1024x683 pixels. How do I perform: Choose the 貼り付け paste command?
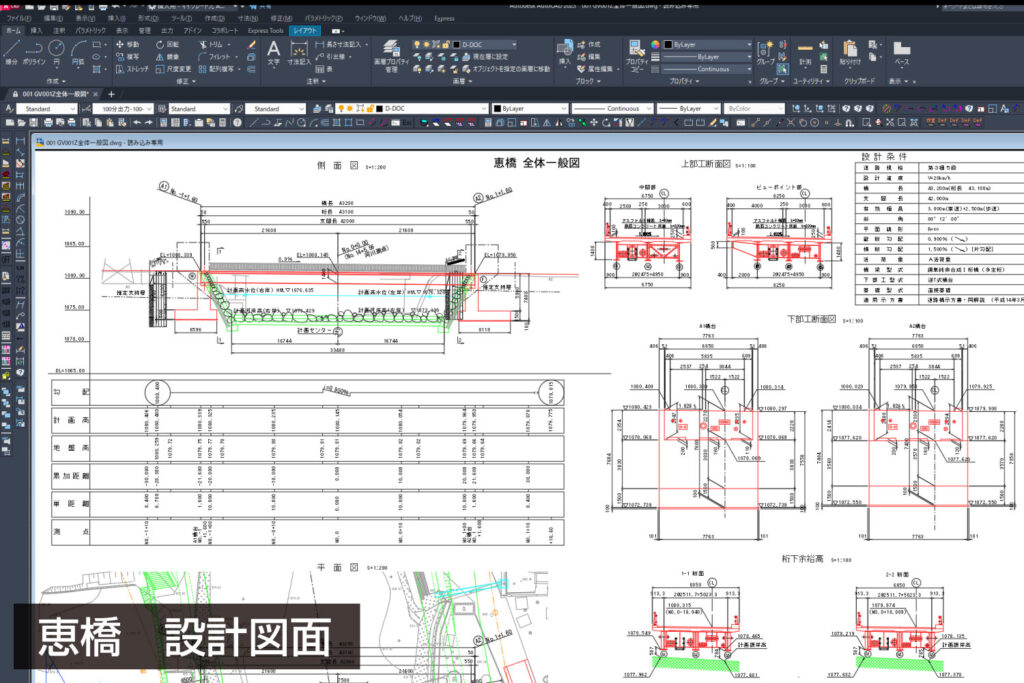click(850, 53)
